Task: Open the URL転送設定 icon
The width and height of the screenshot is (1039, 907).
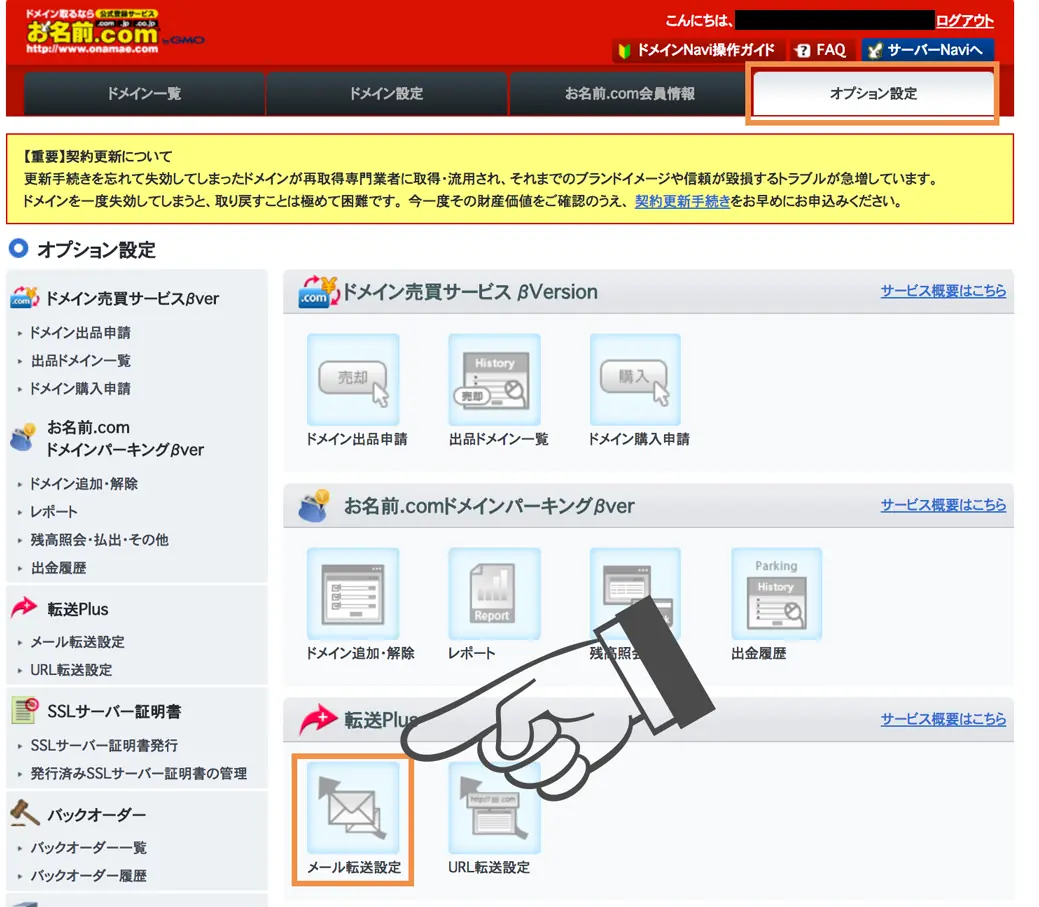Action: tap(494, 808)
